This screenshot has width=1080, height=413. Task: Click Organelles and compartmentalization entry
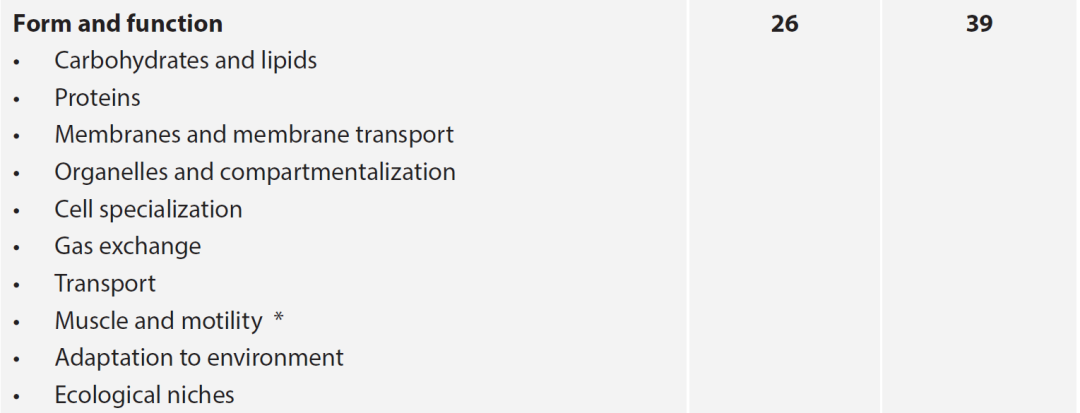255,172
